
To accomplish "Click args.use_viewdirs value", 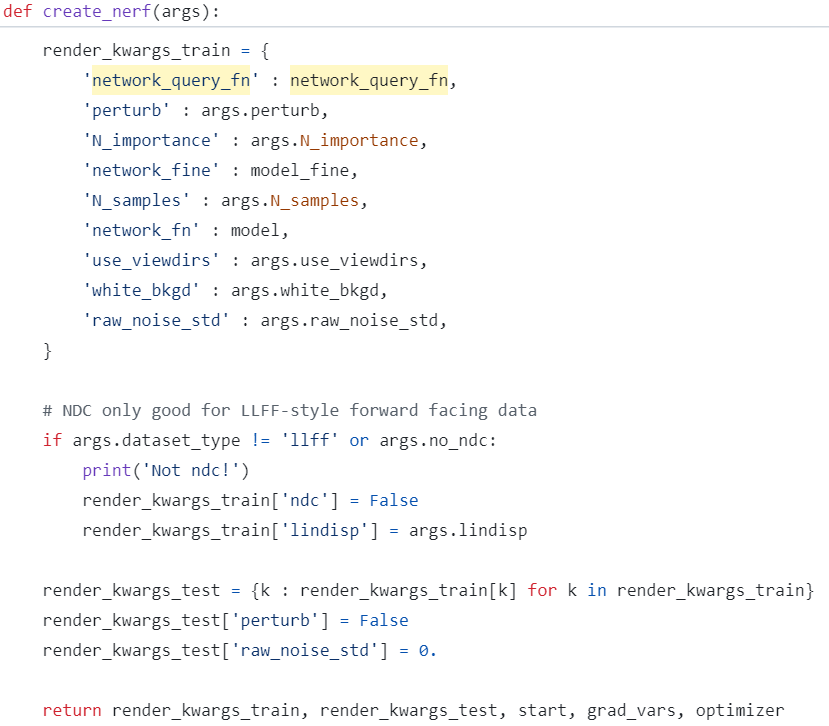I will (x=335, y=260).
